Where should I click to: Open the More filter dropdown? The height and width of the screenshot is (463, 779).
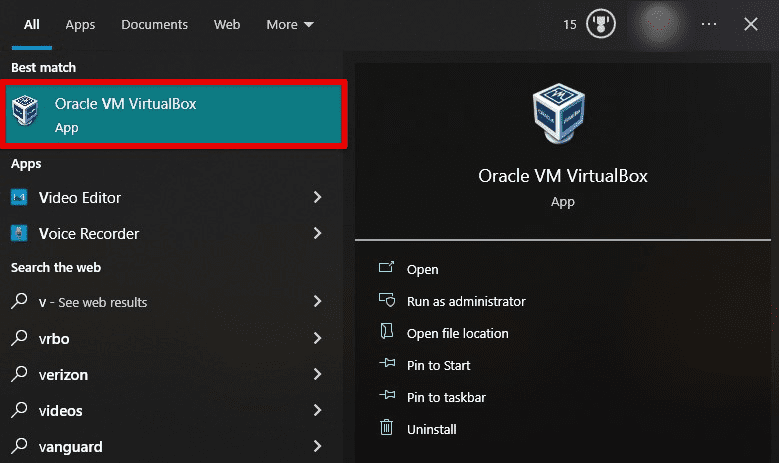290,24
